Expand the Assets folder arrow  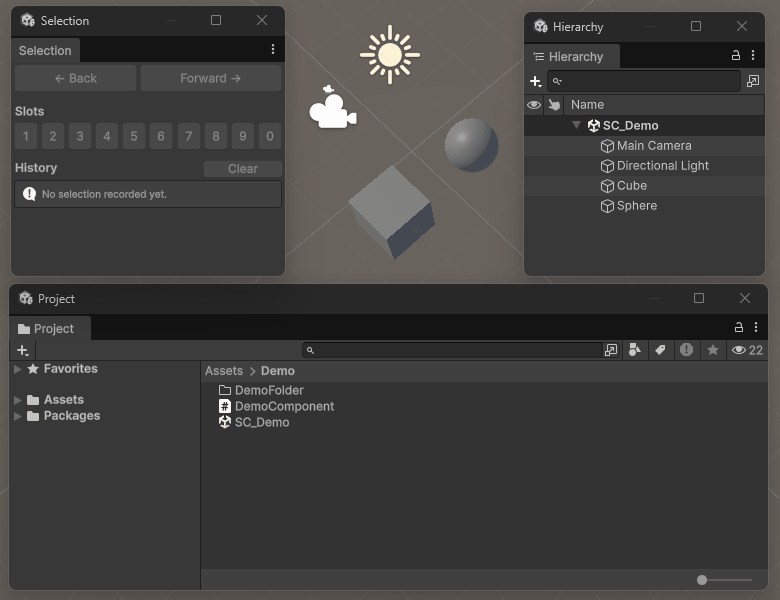pos(17,400)
